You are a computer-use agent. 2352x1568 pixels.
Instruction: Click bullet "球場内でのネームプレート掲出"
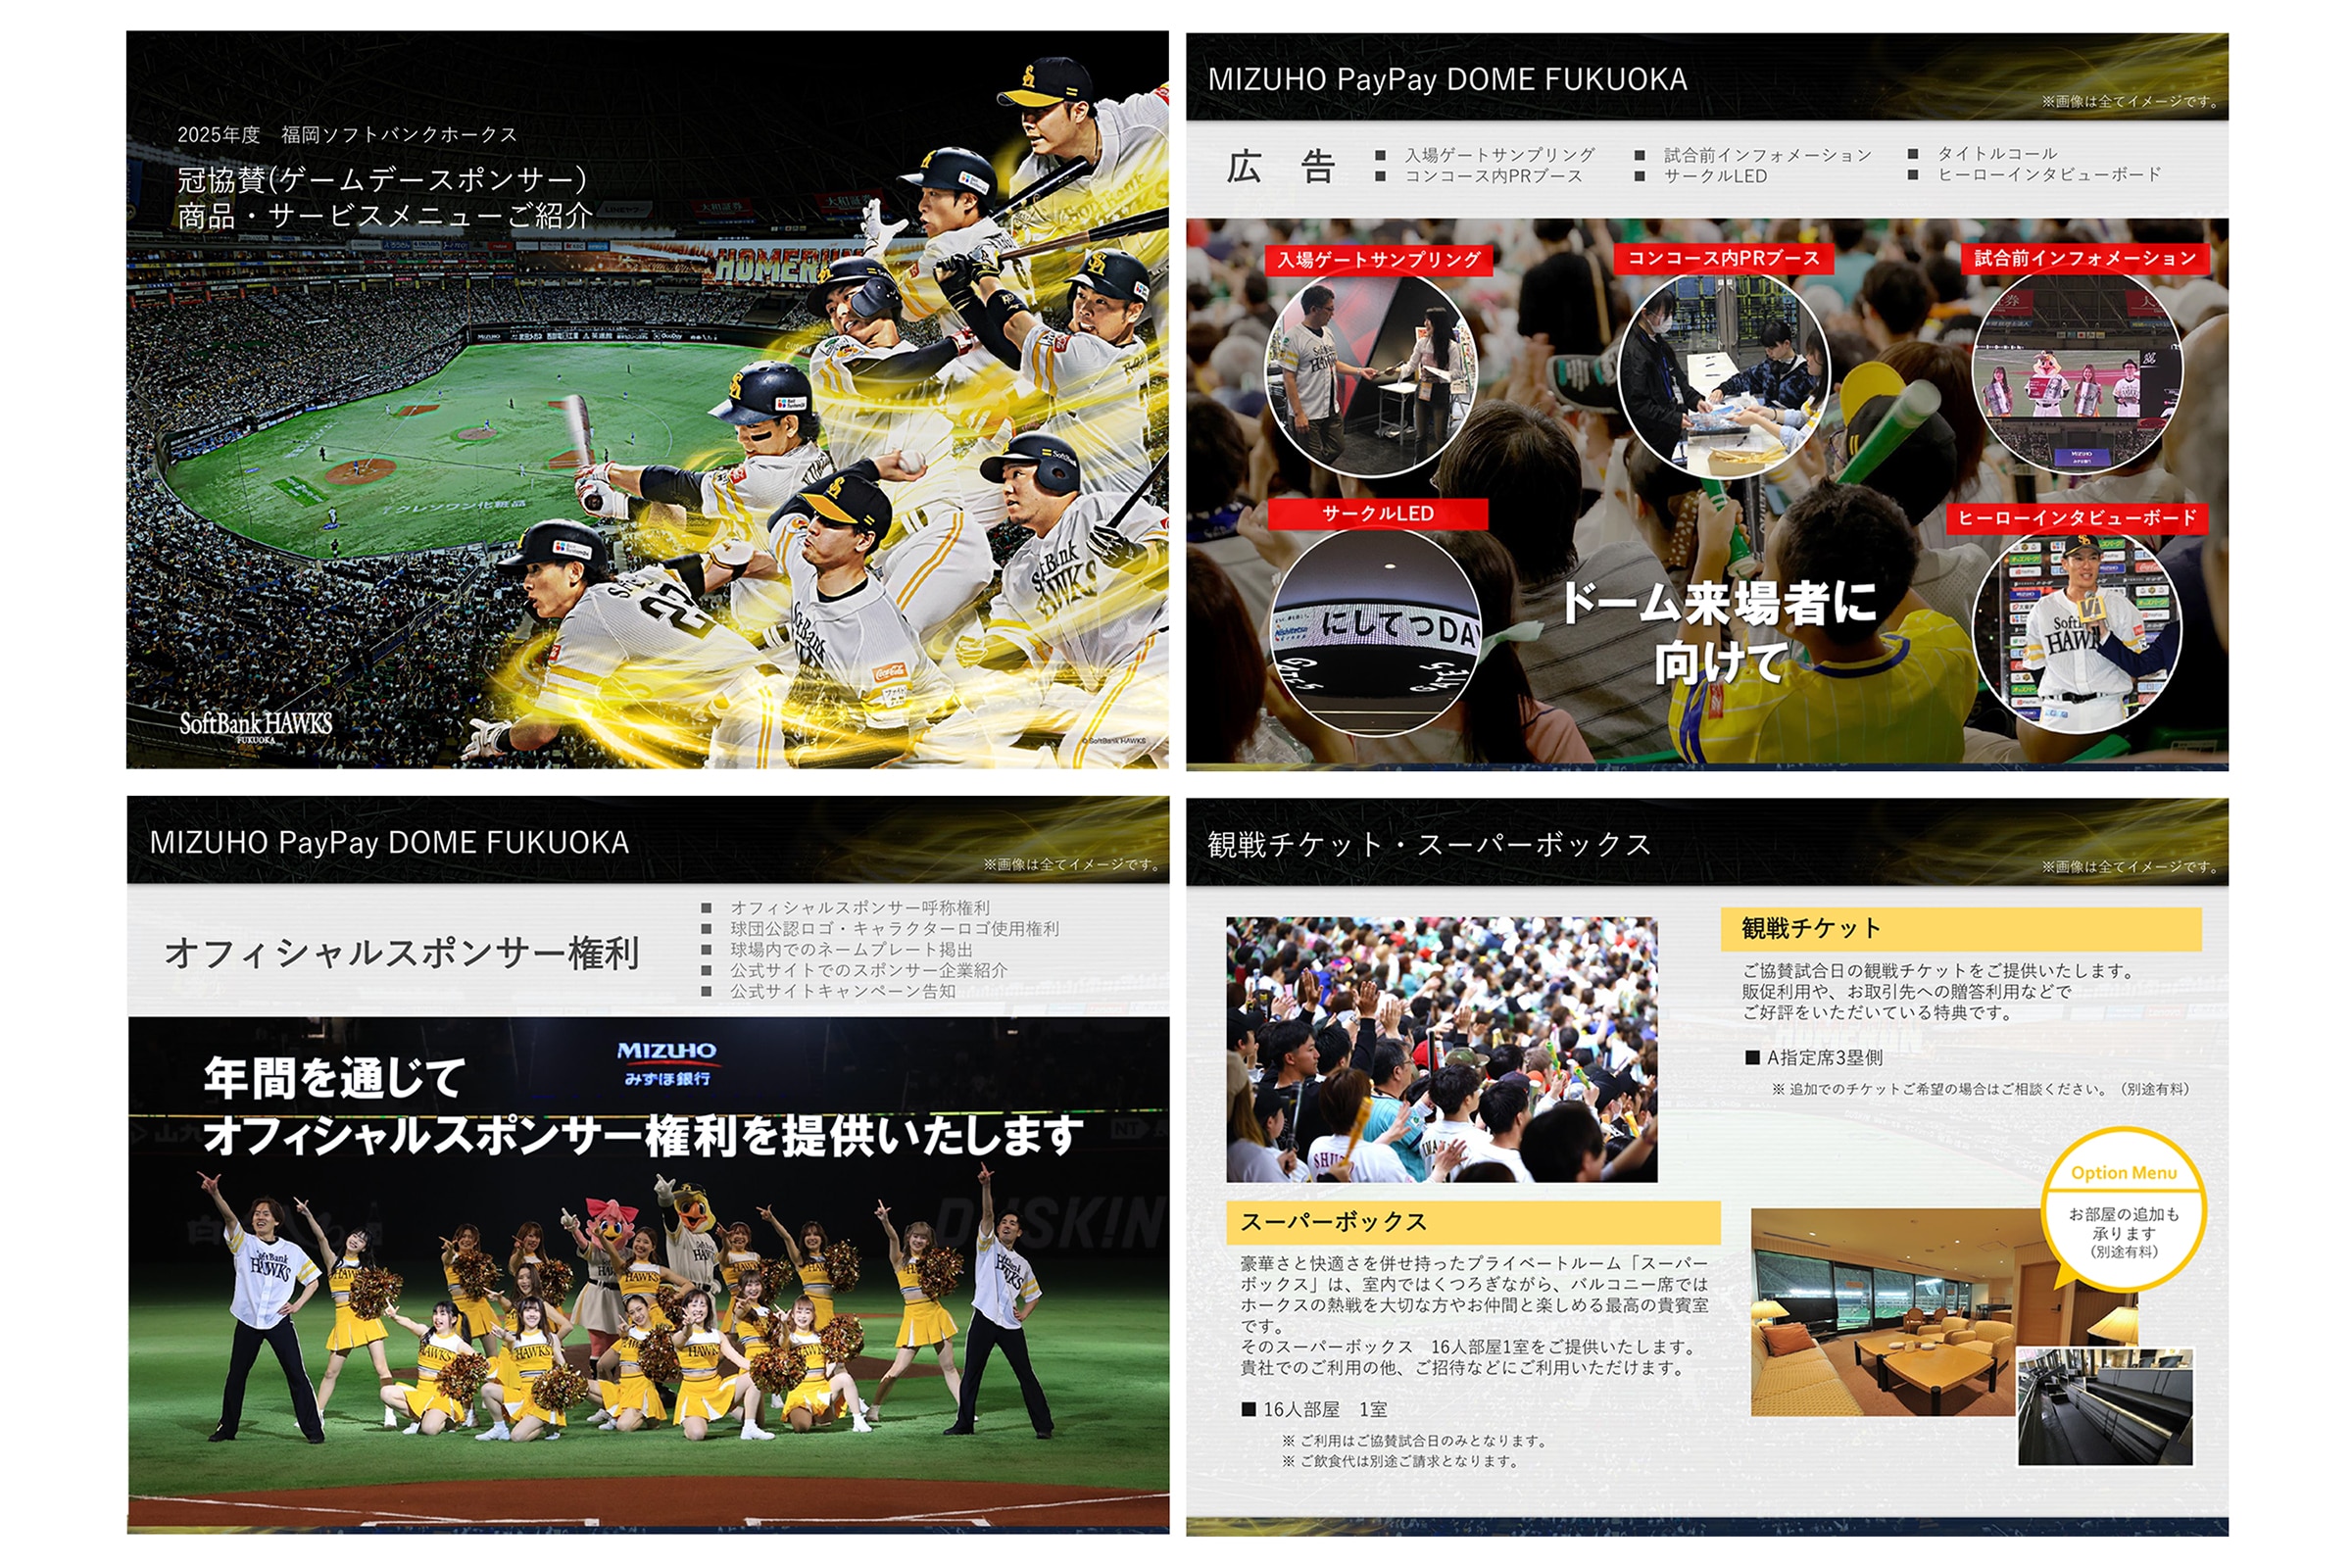(851, 950)
